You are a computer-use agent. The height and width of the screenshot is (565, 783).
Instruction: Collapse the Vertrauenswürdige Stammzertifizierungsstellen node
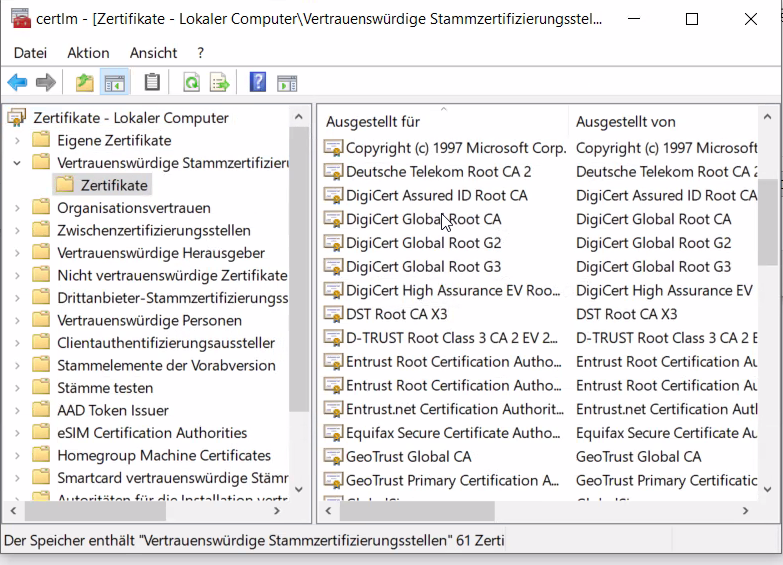pos(17,162)
